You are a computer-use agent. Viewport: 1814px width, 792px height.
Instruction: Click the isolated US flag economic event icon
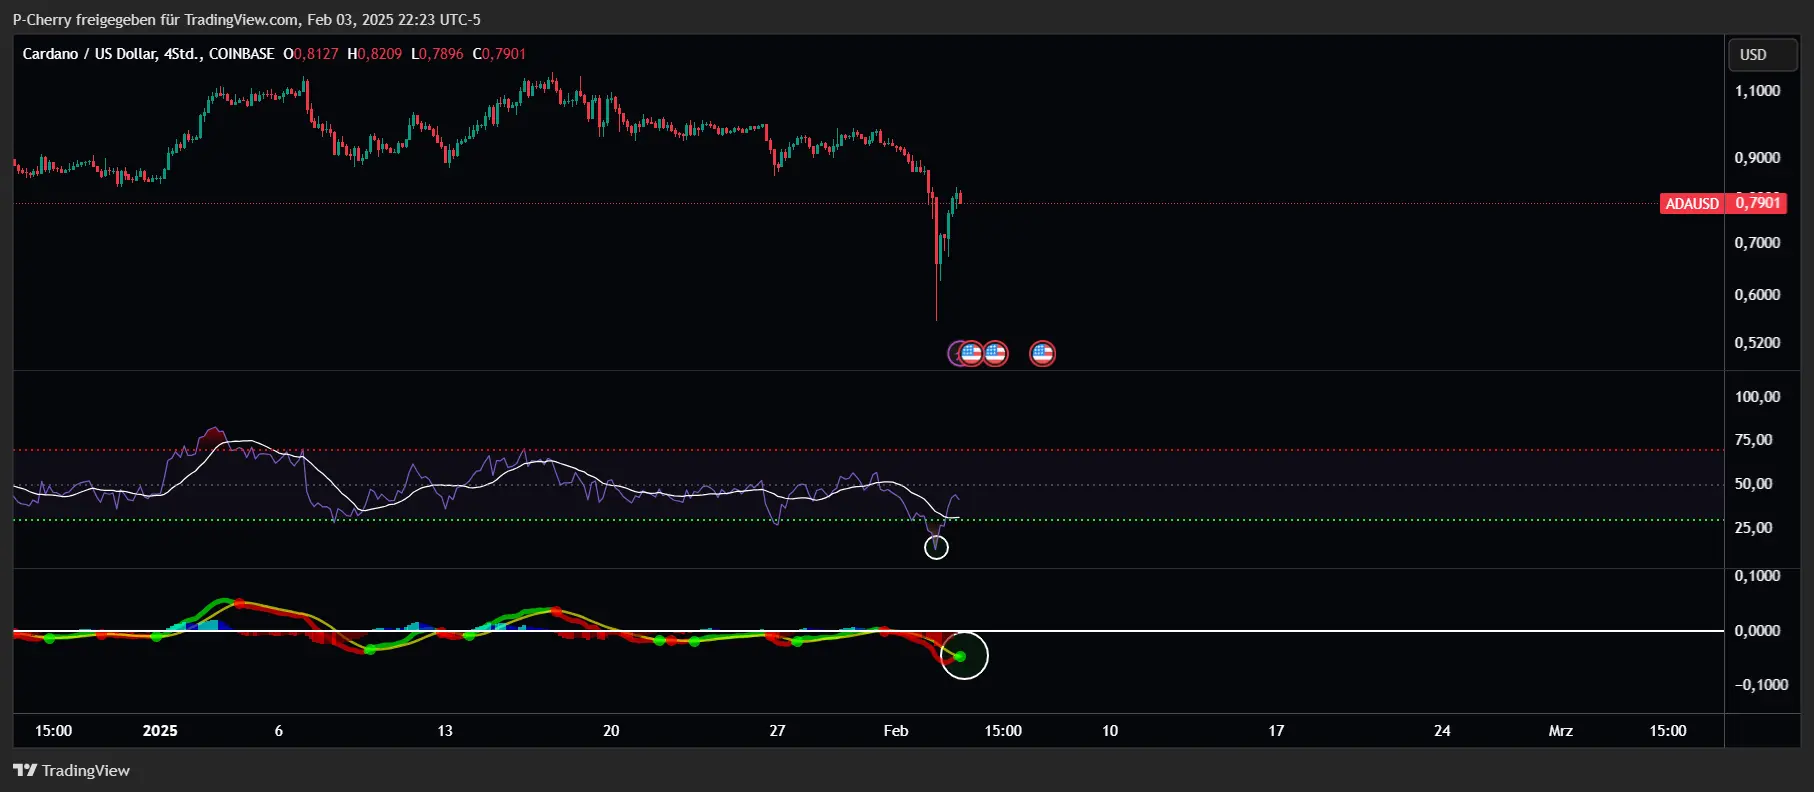point(1042,353)
